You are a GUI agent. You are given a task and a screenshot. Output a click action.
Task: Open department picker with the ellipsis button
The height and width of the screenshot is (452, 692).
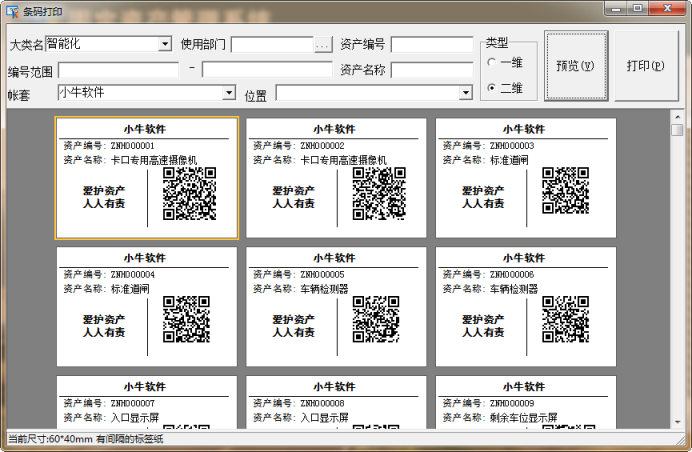(322, 45)
